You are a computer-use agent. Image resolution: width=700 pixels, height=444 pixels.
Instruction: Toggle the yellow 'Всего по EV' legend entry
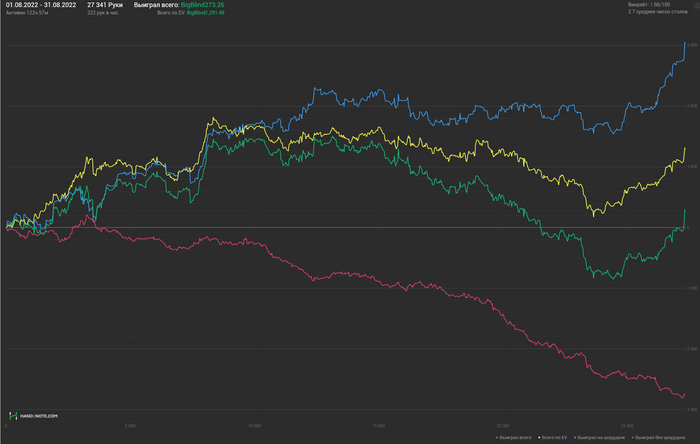point(553,438)
